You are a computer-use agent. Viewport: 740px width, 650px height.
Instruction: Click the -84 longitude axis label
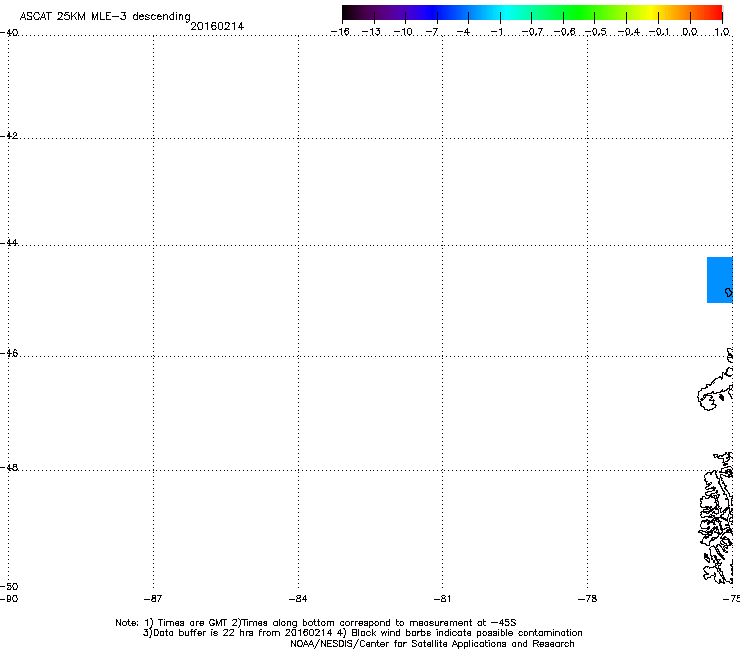[298, 599]
